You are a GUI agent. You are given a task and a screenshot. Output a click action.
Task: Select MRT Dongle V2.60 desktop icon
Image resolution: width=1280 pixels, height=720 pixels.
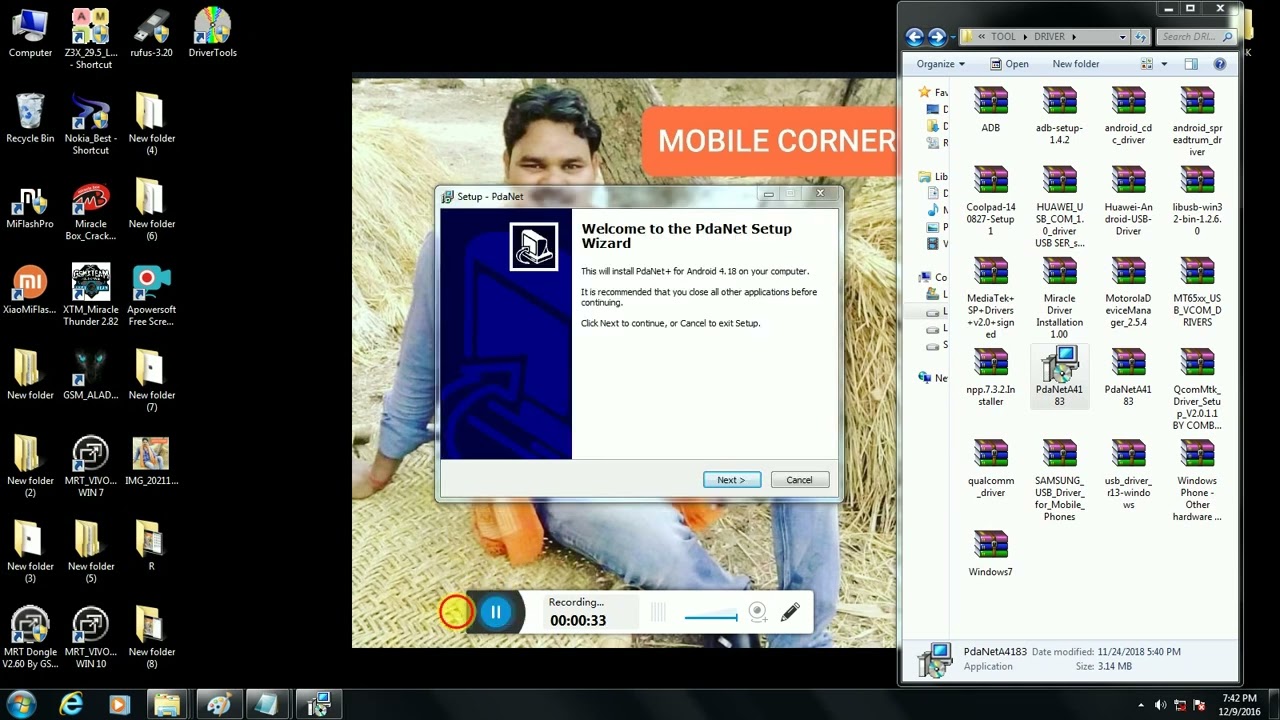[30, 638]
